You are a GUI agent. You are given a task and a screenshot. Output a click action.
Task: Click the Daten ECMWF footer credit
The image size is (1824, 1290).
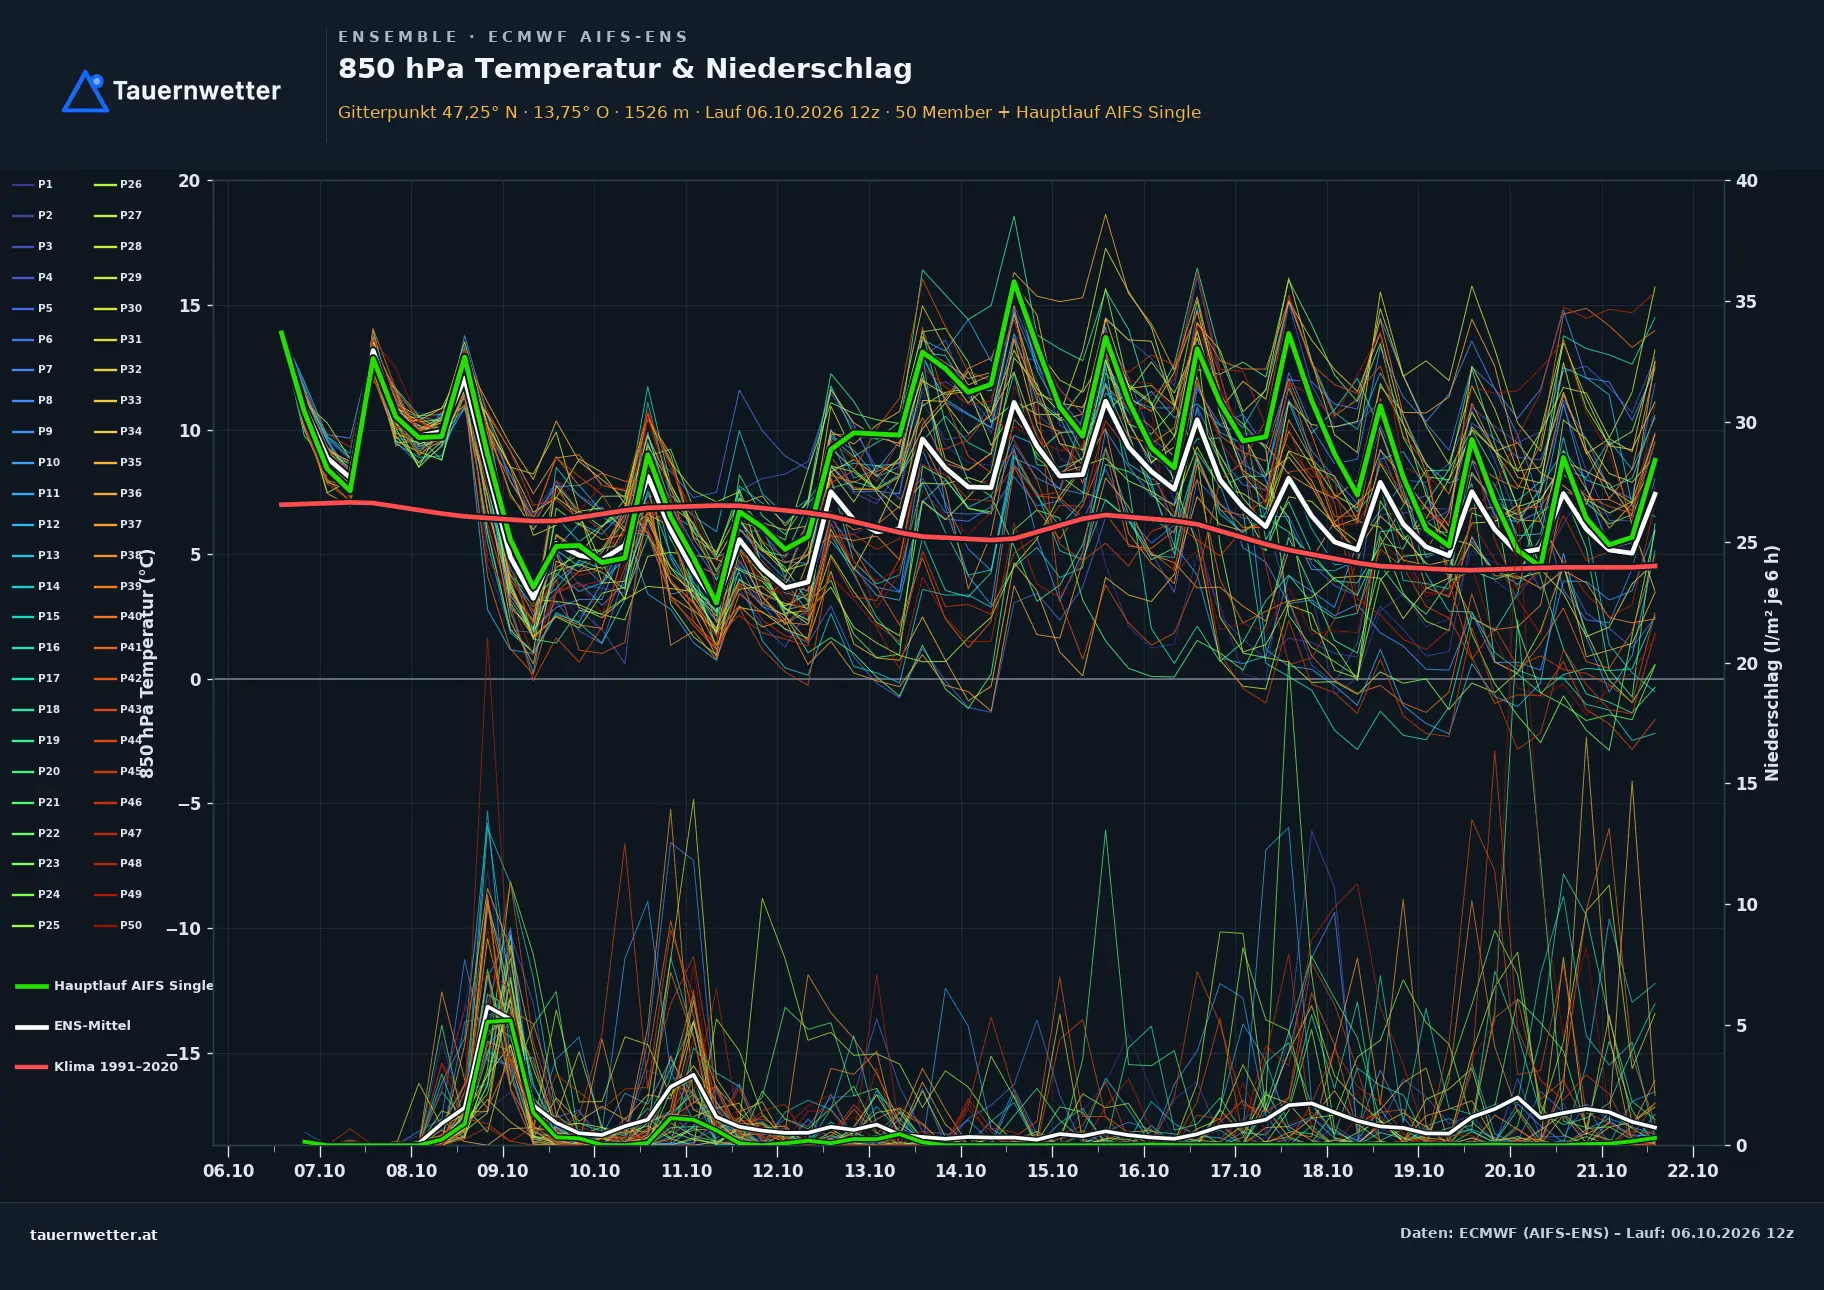point(1597,1233)
